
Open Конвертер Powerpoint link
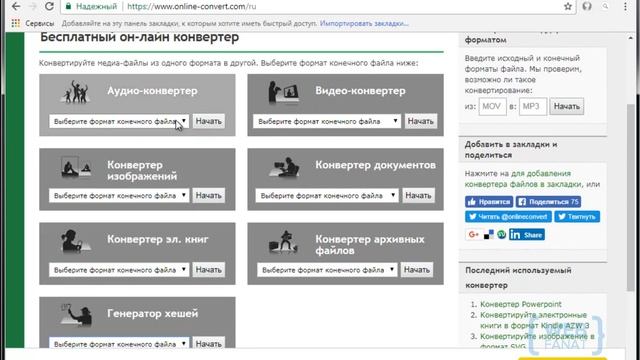click(521, 304)
